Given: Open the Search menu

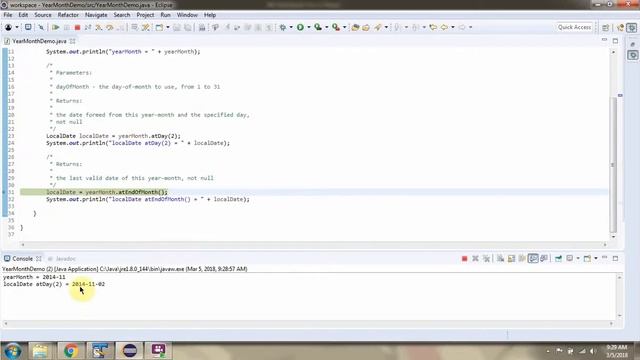Looking at the screenshot, I should click(x=122, y=15).
